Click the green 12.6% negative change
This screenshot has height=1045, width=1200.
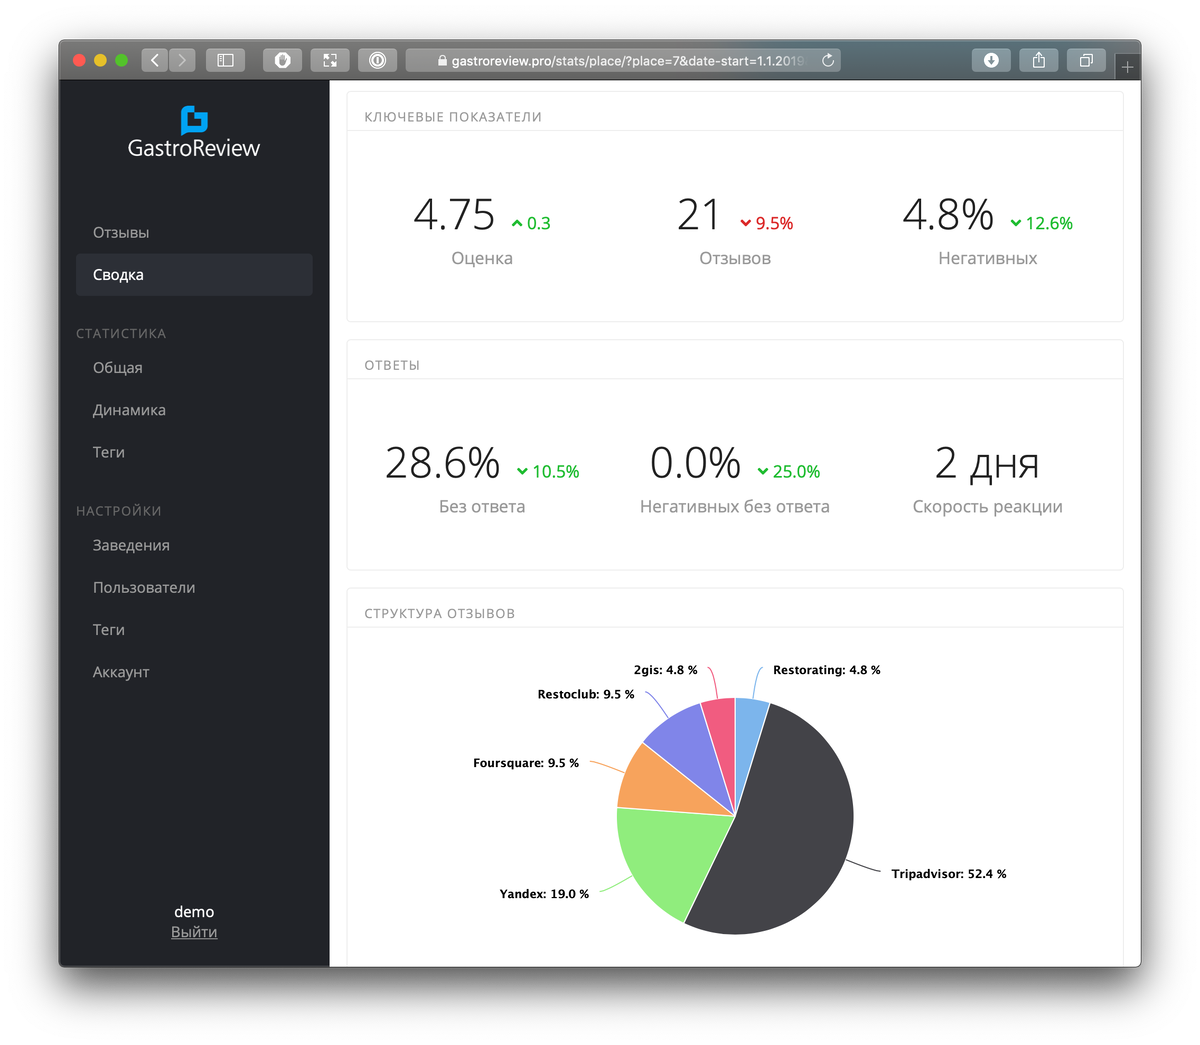1041,223
